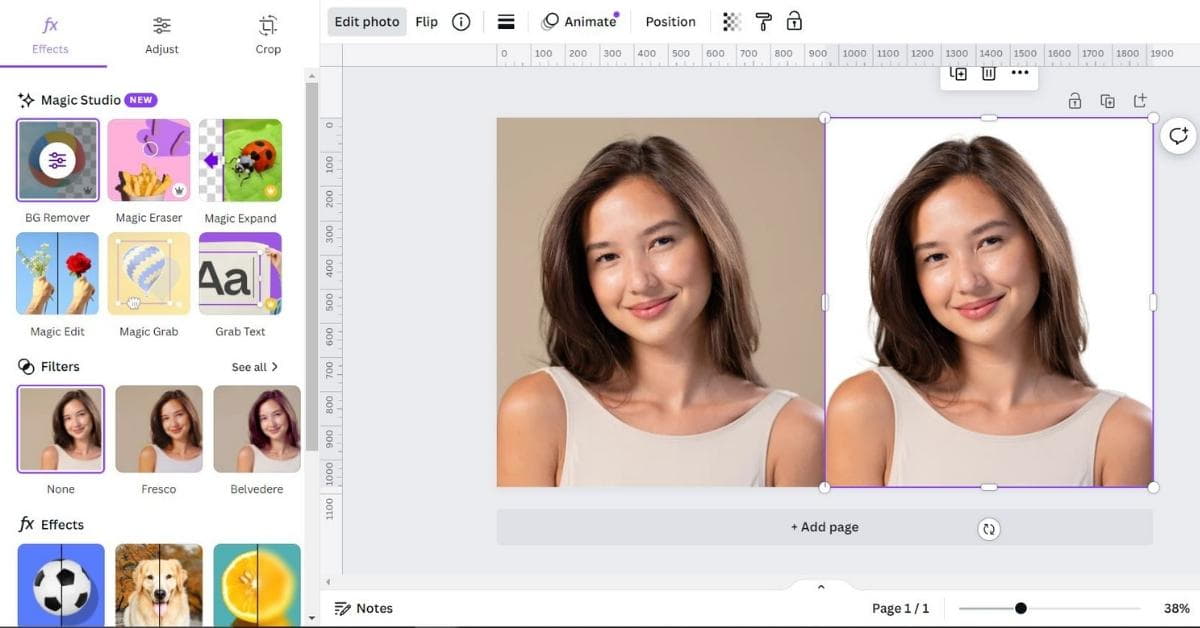Adjust the zoom slider handle
This screenshot has height=628, width=1200.
(1020, 608)
